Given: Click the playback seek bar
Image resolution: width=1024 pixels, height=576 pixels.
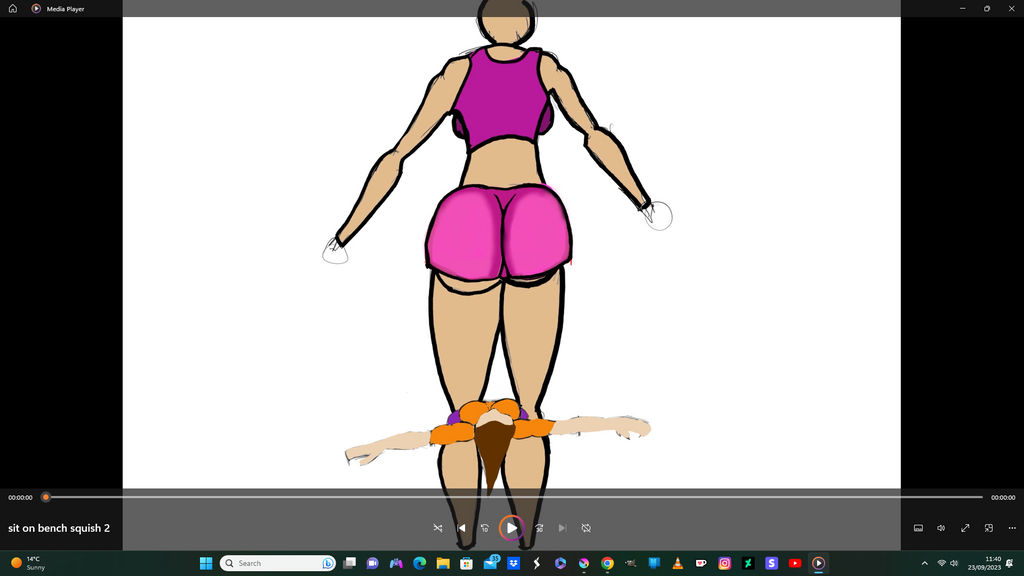Looking at the screenshot, I should point(515,497).
